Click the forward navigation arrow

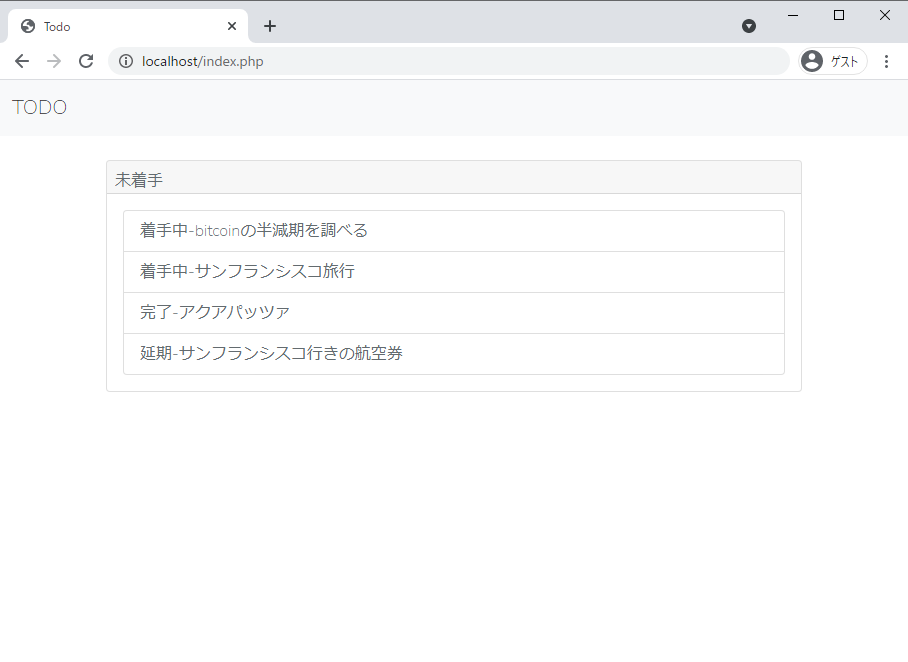click(x=54, y=61)
